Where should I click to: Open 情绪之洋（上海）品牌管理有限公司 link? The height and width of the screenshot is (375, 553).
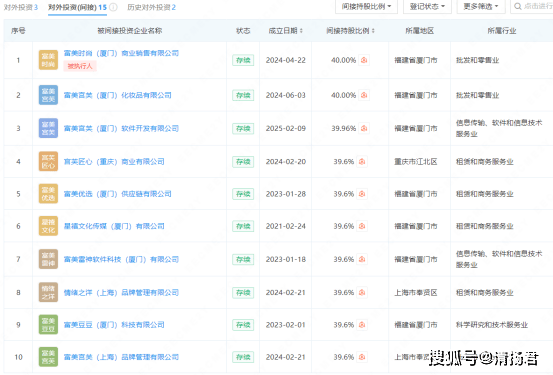pyautogui.click(x=121, y=292)
